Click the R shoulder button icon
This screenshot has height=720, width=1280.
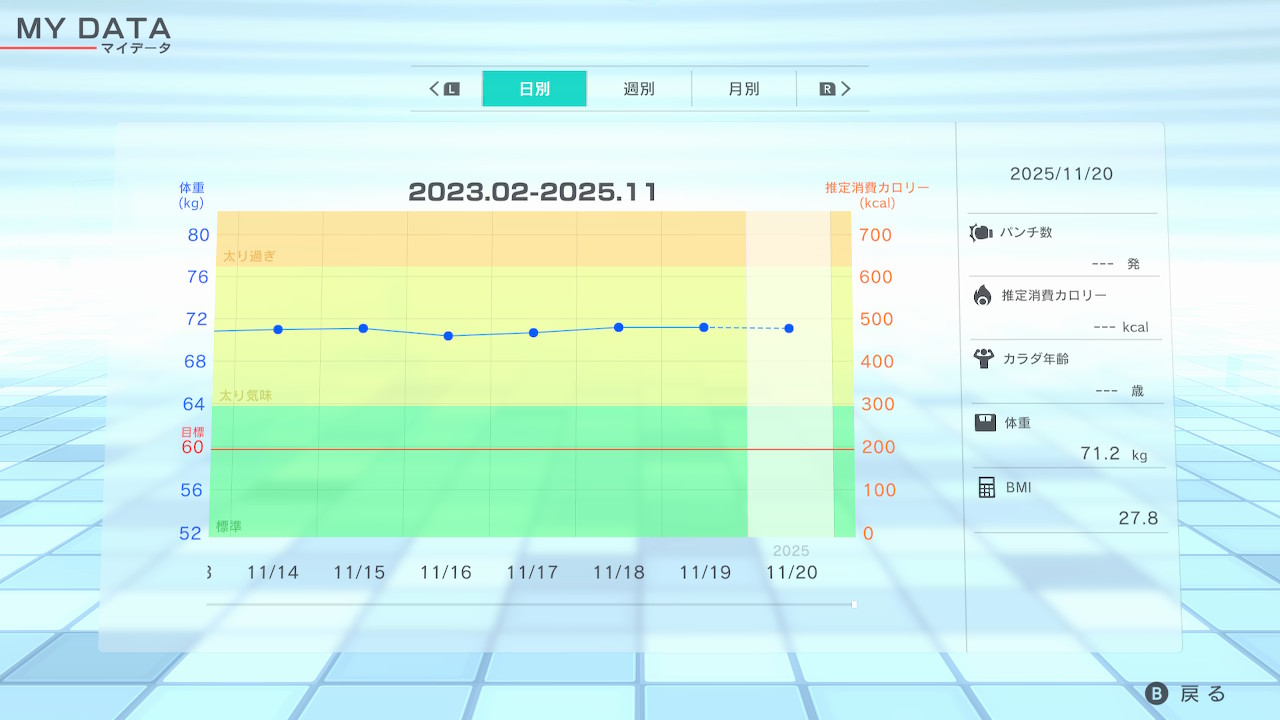pyautogui.click(x=827, y=89)
